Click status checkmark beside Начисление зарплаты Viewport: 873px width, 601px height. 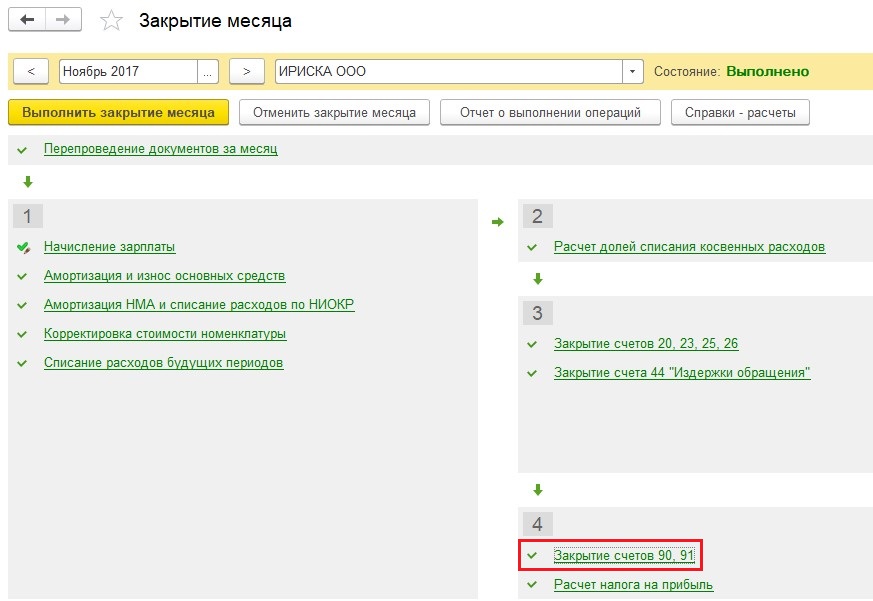23,247
